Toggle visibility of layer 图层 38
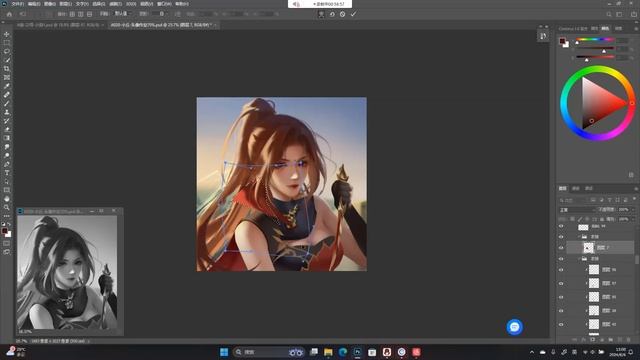The image size is (640, 360). (x=561, y=311)
